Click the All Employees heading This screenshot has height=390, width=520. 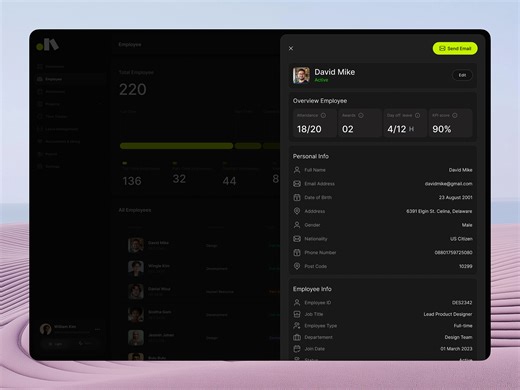click(x=135, y=210)
